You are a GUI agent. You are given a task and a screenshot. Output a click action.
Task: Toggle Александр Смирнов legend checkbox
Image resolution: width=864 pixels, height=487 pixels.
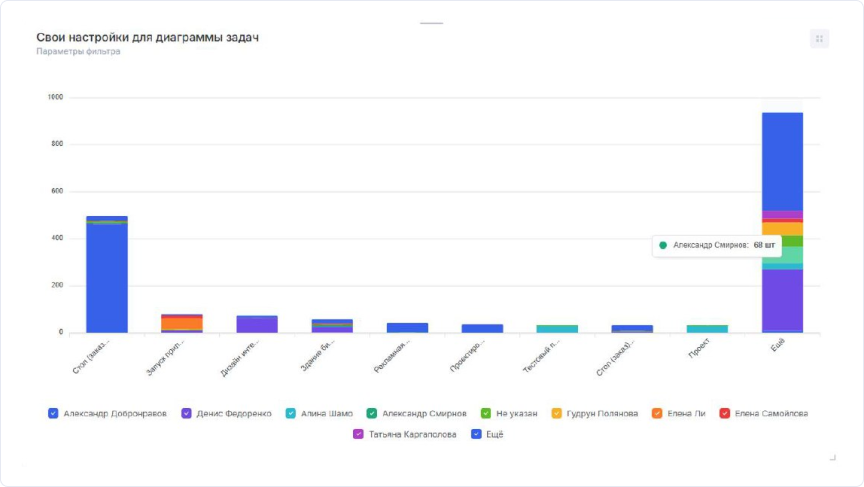click(371, 413)
